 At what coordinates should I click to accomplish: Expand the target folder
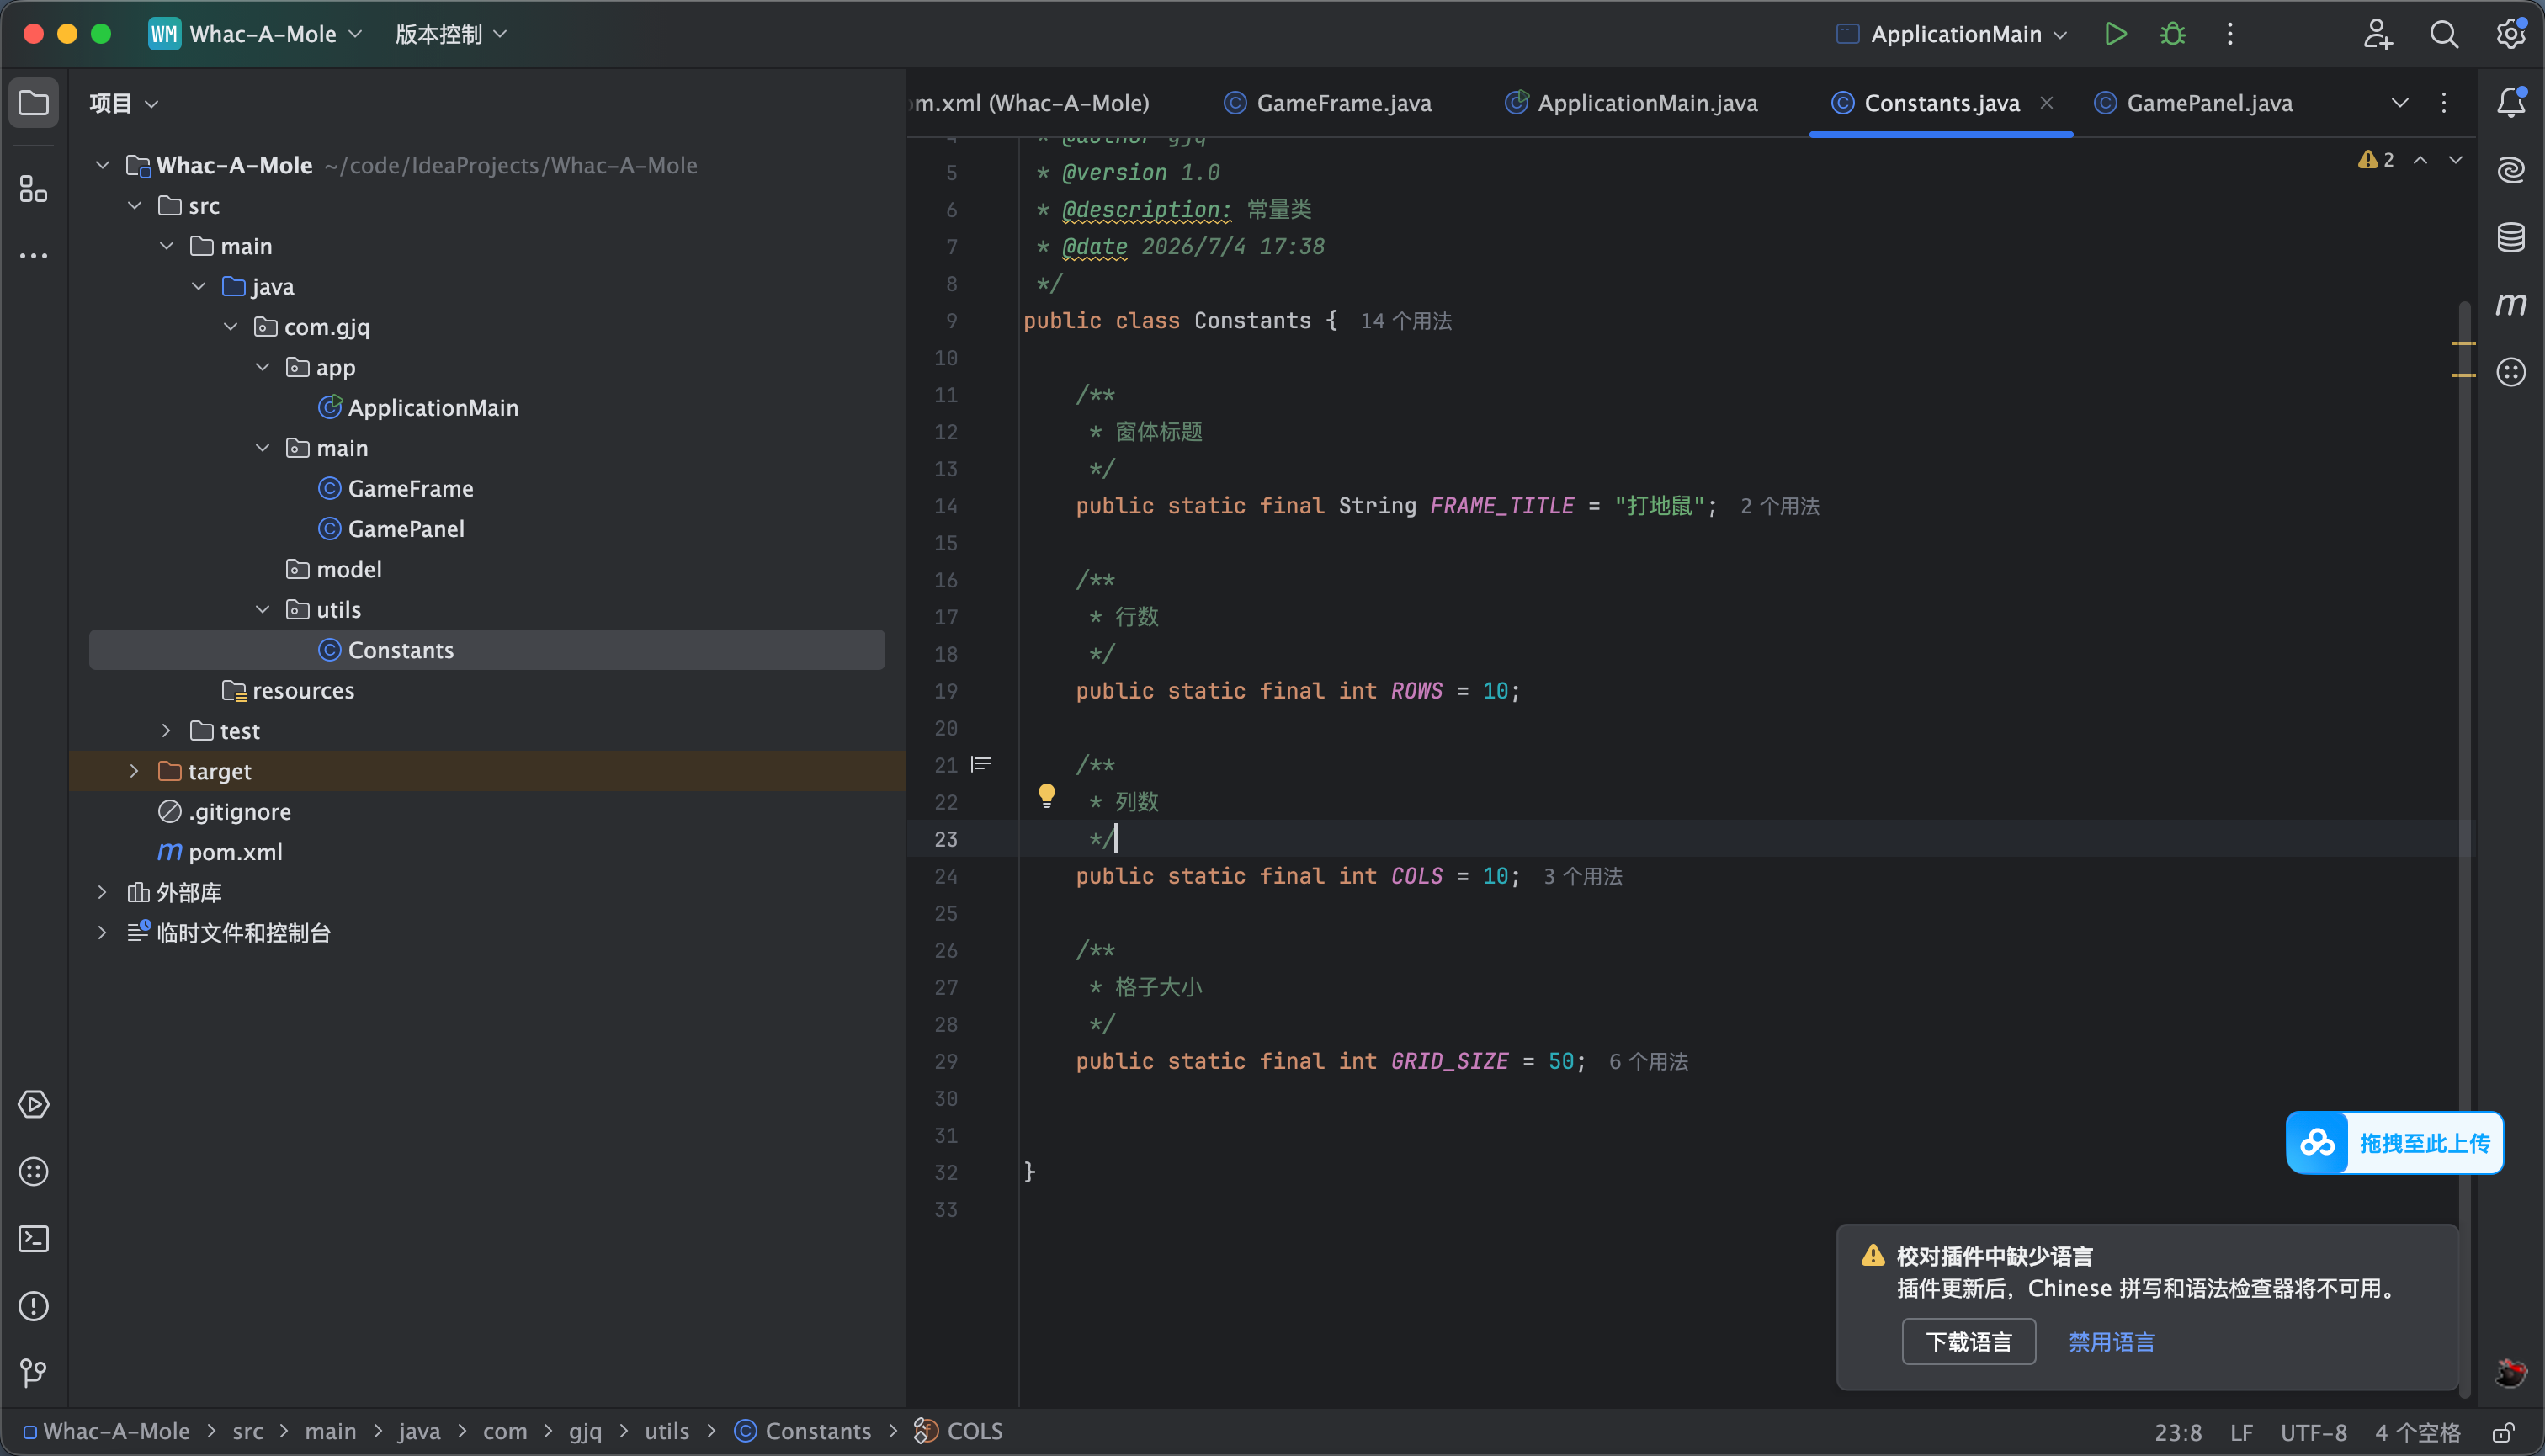(134, 771)
